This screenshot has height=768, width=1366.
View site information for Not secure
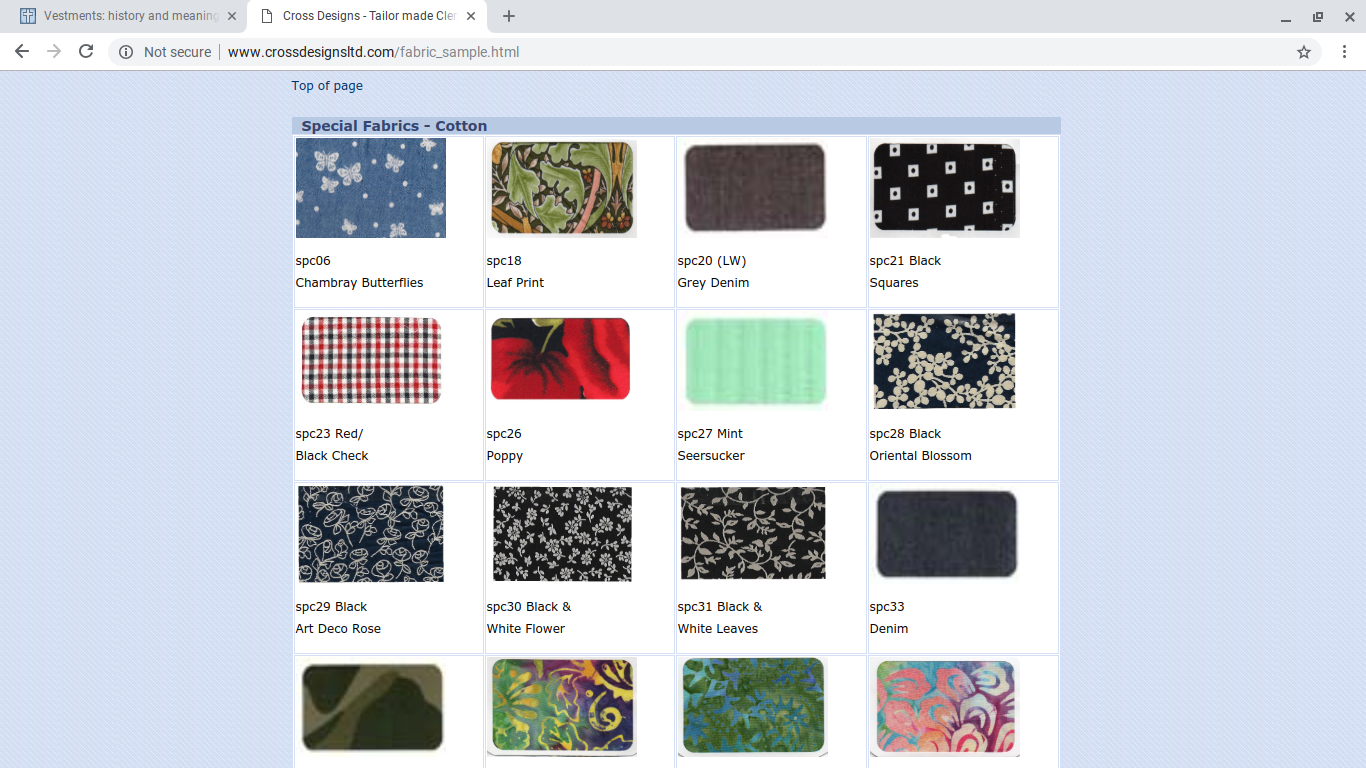[x=165, y=52]
